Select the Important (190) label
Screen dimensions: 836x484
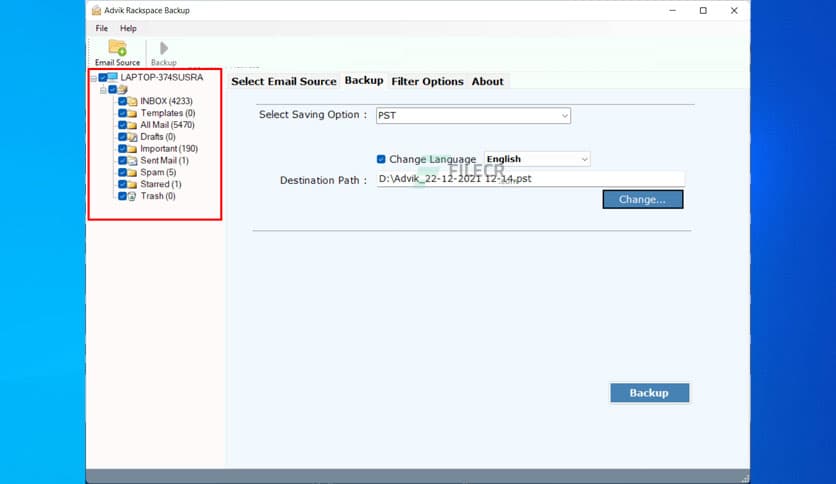pos(169,149)
